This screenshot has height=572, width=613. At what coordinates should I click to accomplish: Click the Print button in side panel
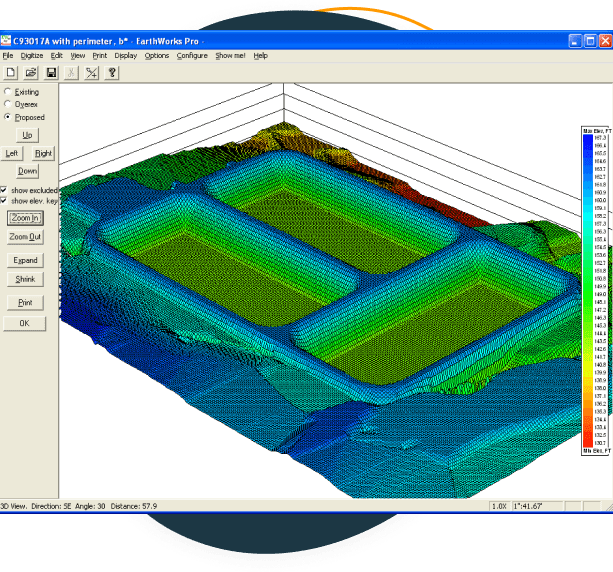(25, 303)
